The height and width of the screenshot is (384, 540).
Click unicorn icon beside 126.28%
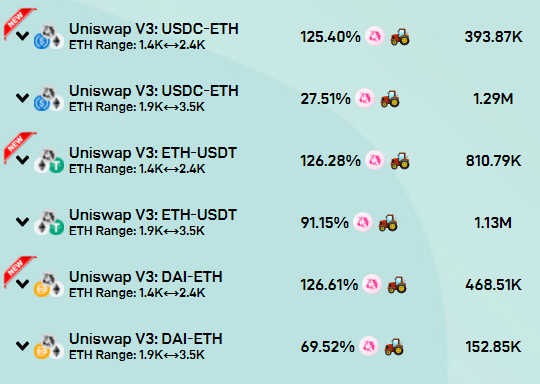tap(375, 160)
